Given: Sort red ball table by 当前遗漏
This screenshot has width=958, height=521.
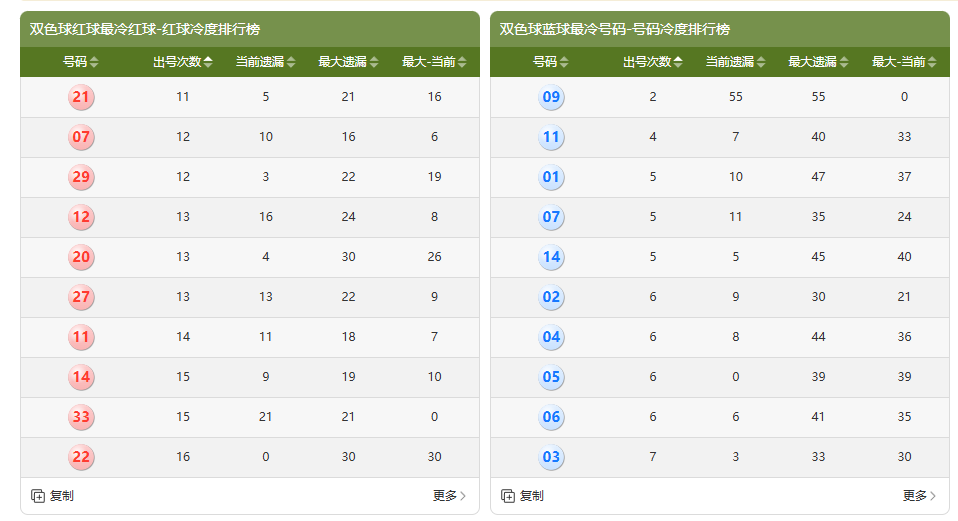Looking at the screenshot, I should pyautogui.click(x=265, y=62).
